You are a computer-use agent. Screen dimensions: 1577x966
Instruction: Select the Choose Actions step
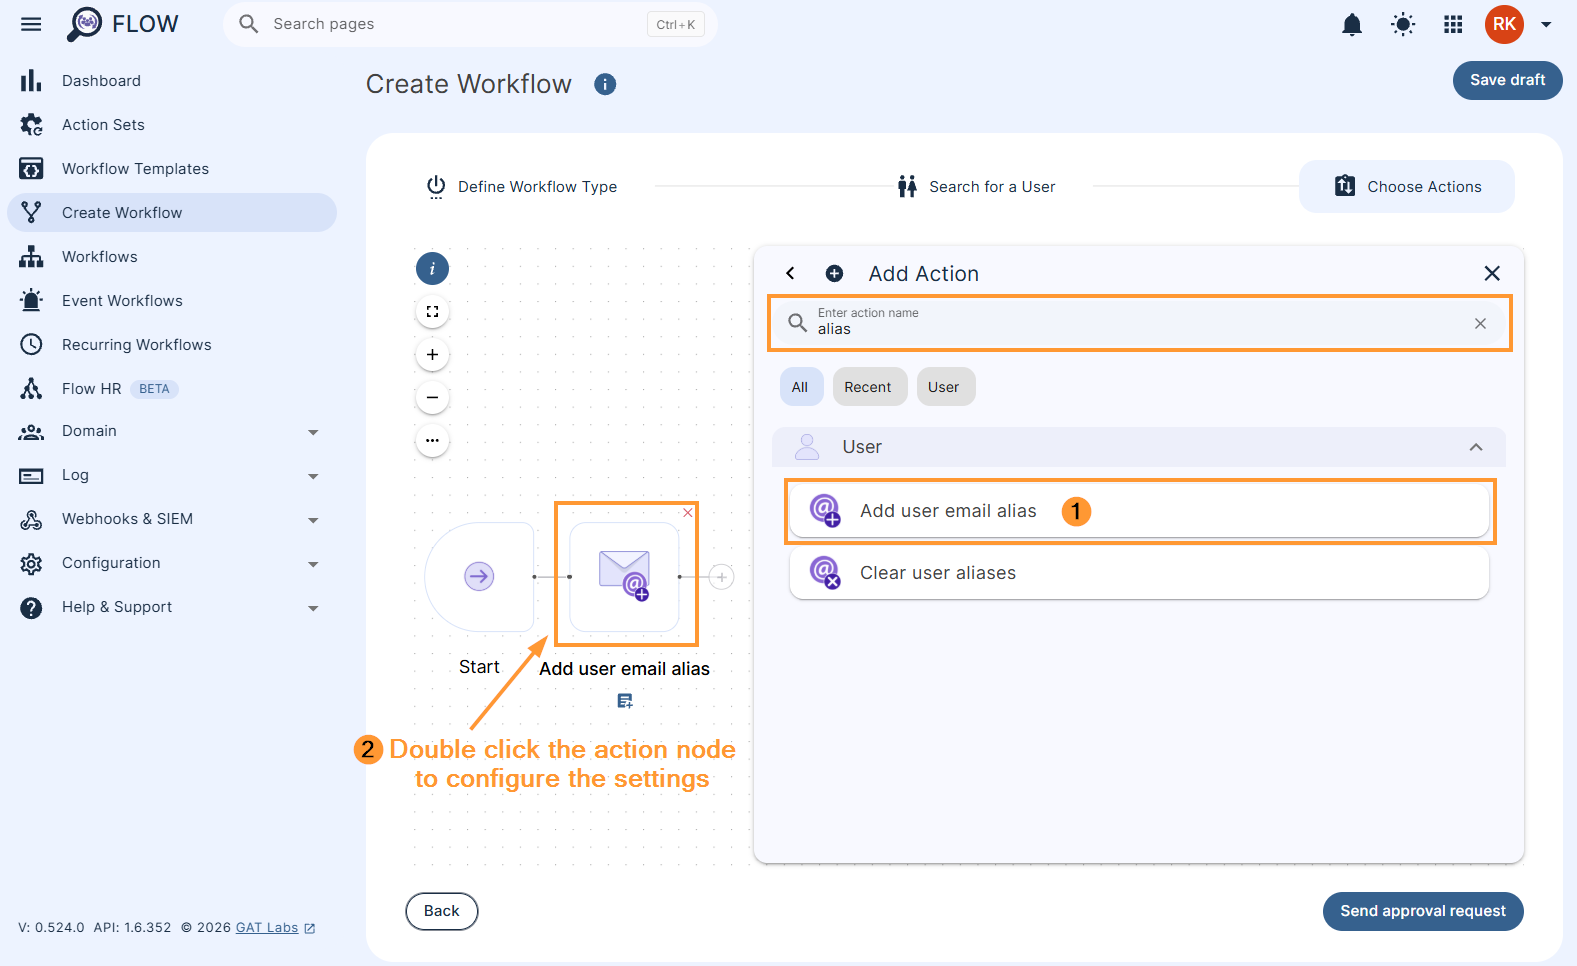coord(1407,187)
